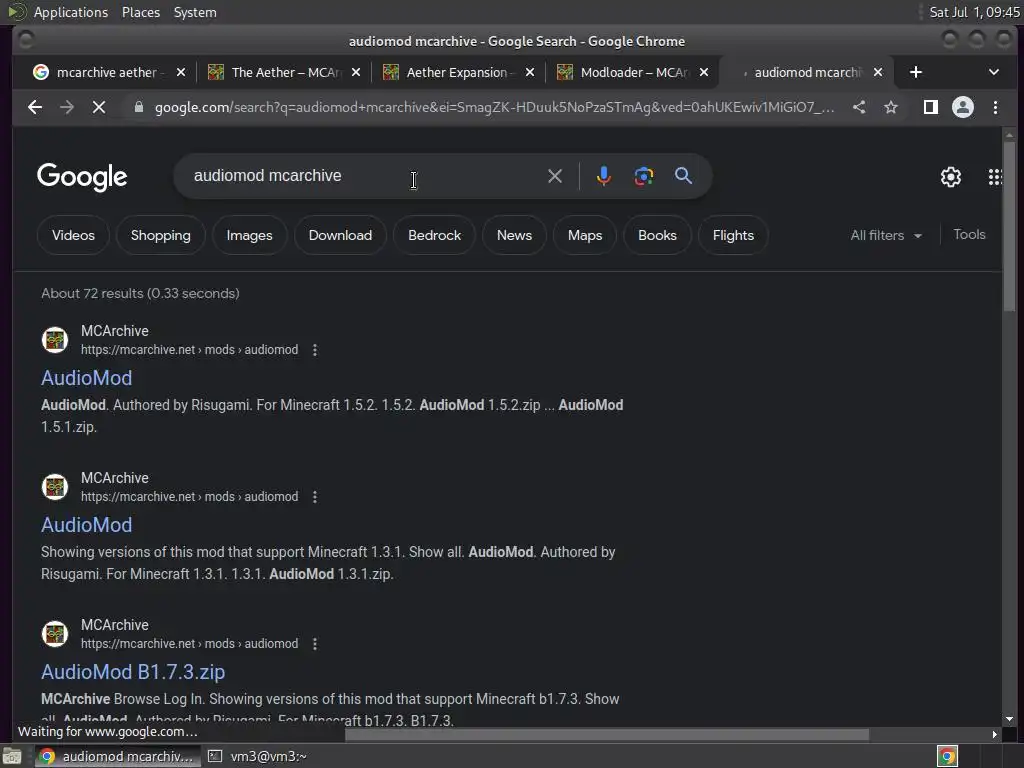This screenshot has height=768, width=1024.
Task: Click the Google logo
Action: click(x=82, y=176)
